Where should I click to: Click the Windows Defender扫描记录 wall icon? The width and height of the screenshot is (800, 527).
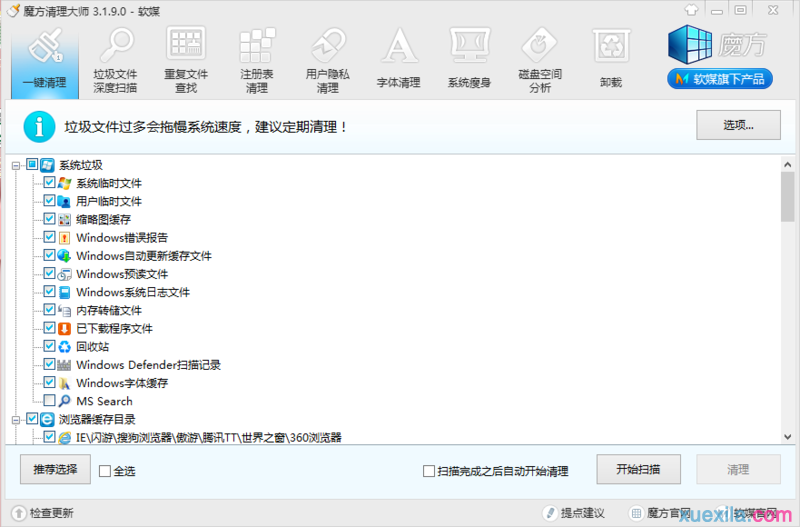coord(64,365)
